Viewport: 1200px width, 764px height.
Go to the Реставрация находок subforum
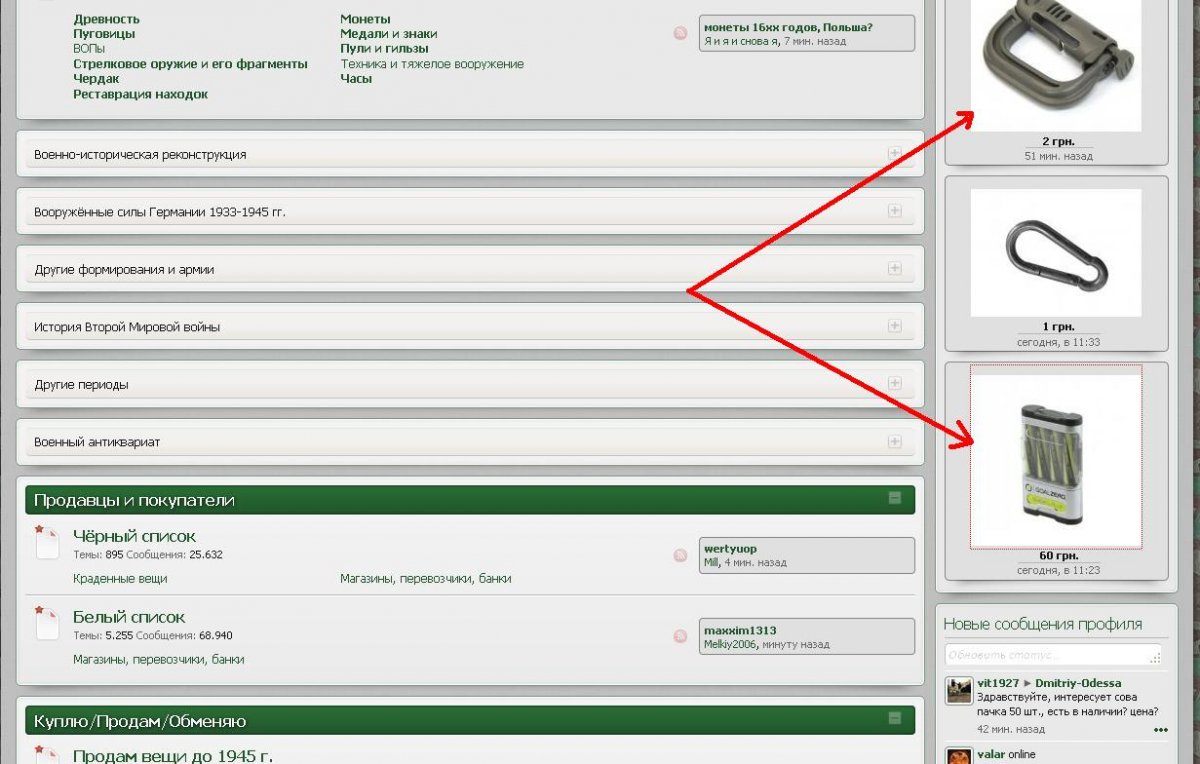140,94
